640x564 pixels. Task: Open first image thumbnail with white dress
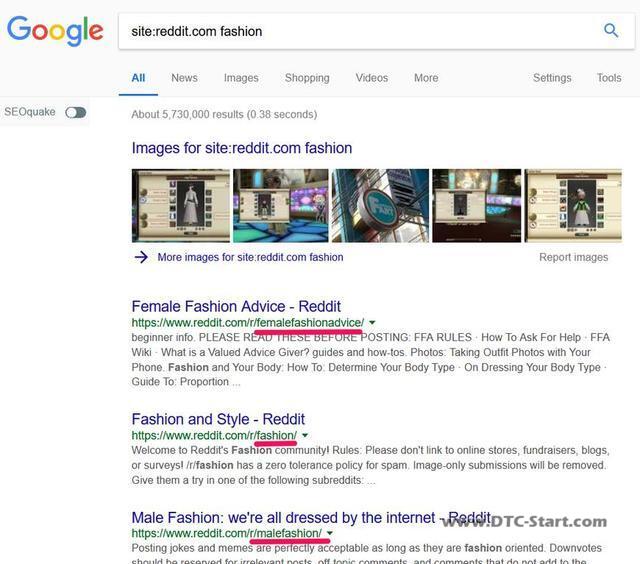click(181, 206)
